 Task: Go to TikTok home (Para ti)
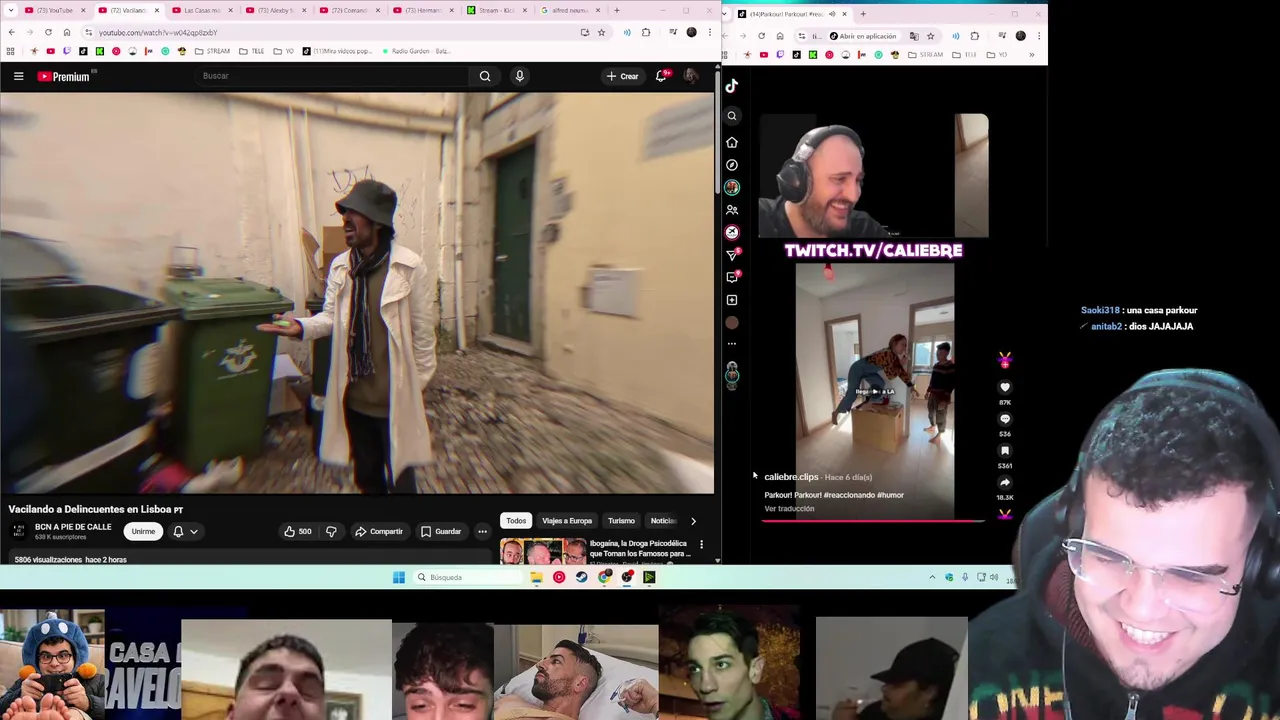[x=732, y=142]
